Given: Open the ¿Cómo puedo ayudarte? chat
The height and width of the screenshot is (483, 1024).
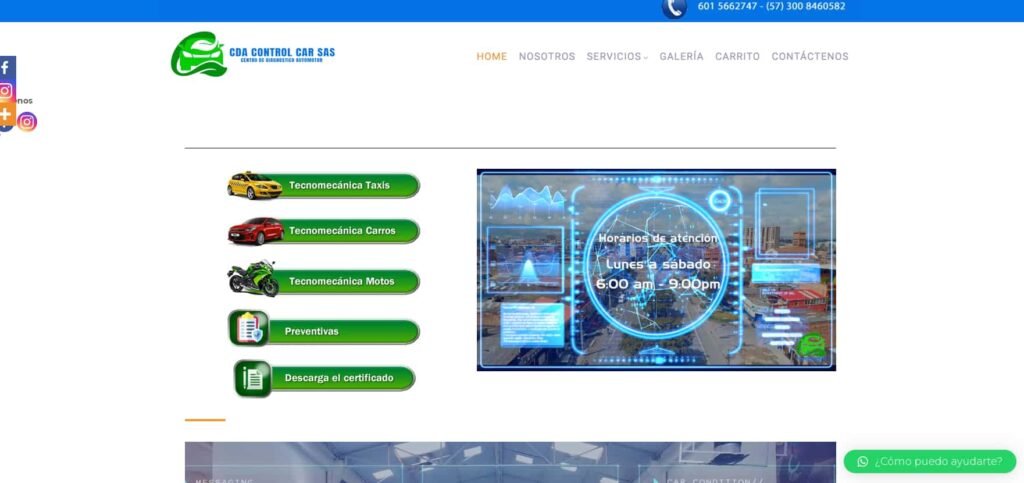Looking at the screenshot, I should click(930, 461).
